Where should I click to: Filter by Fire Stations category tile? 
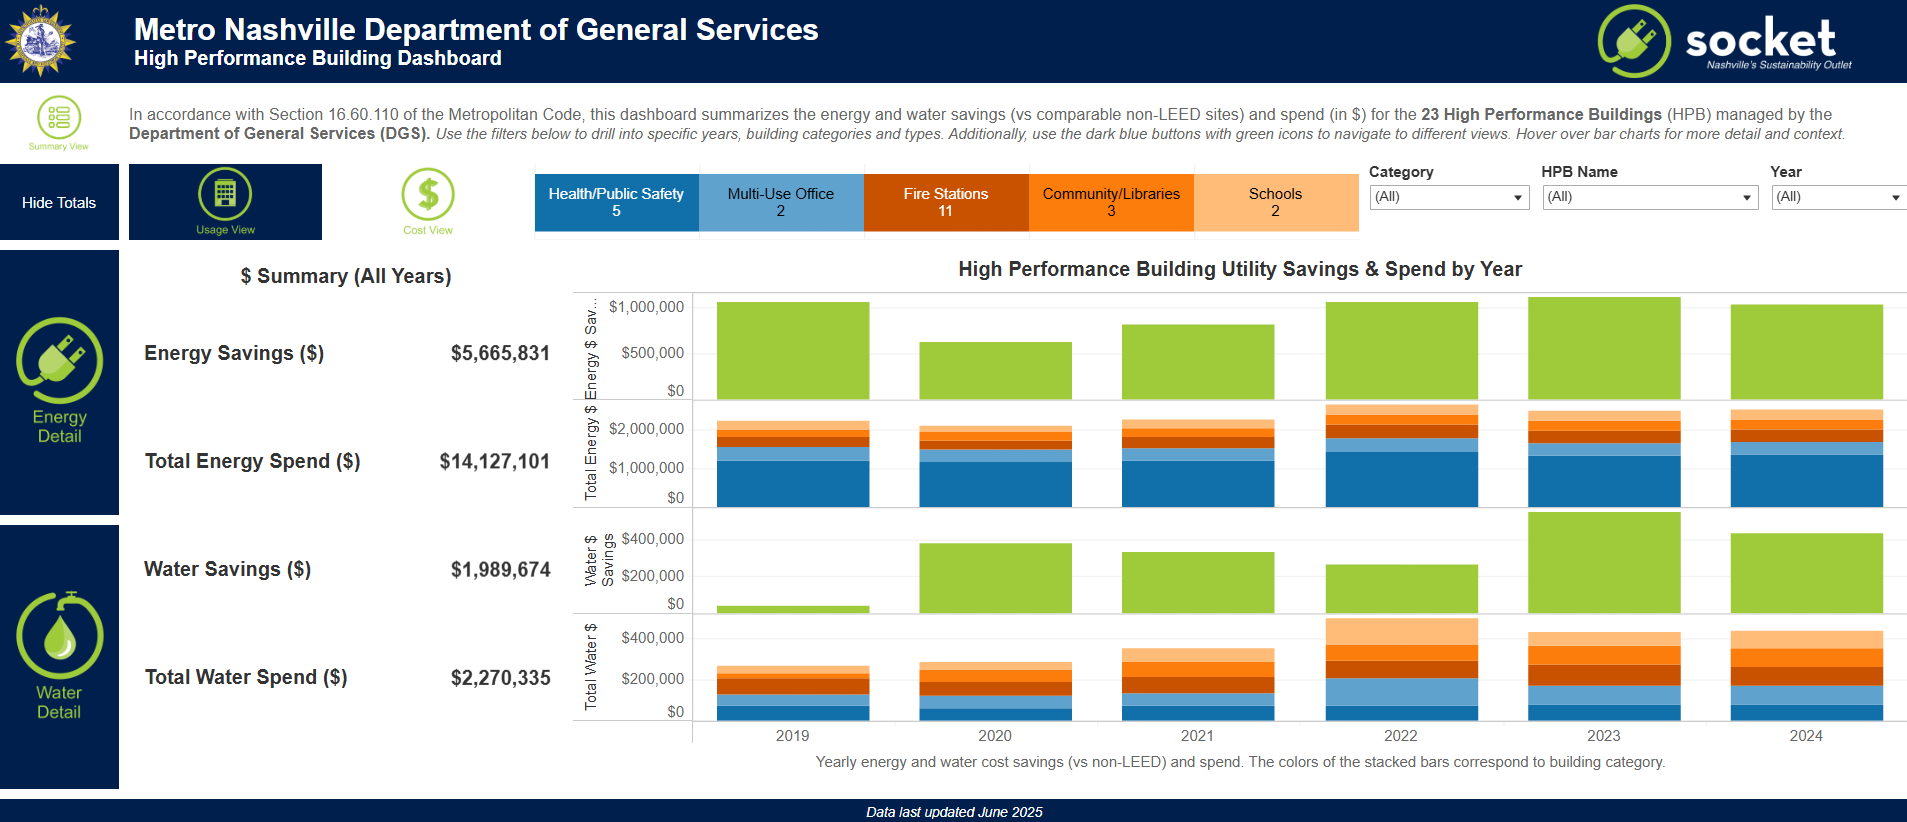[x=946, y=202]
